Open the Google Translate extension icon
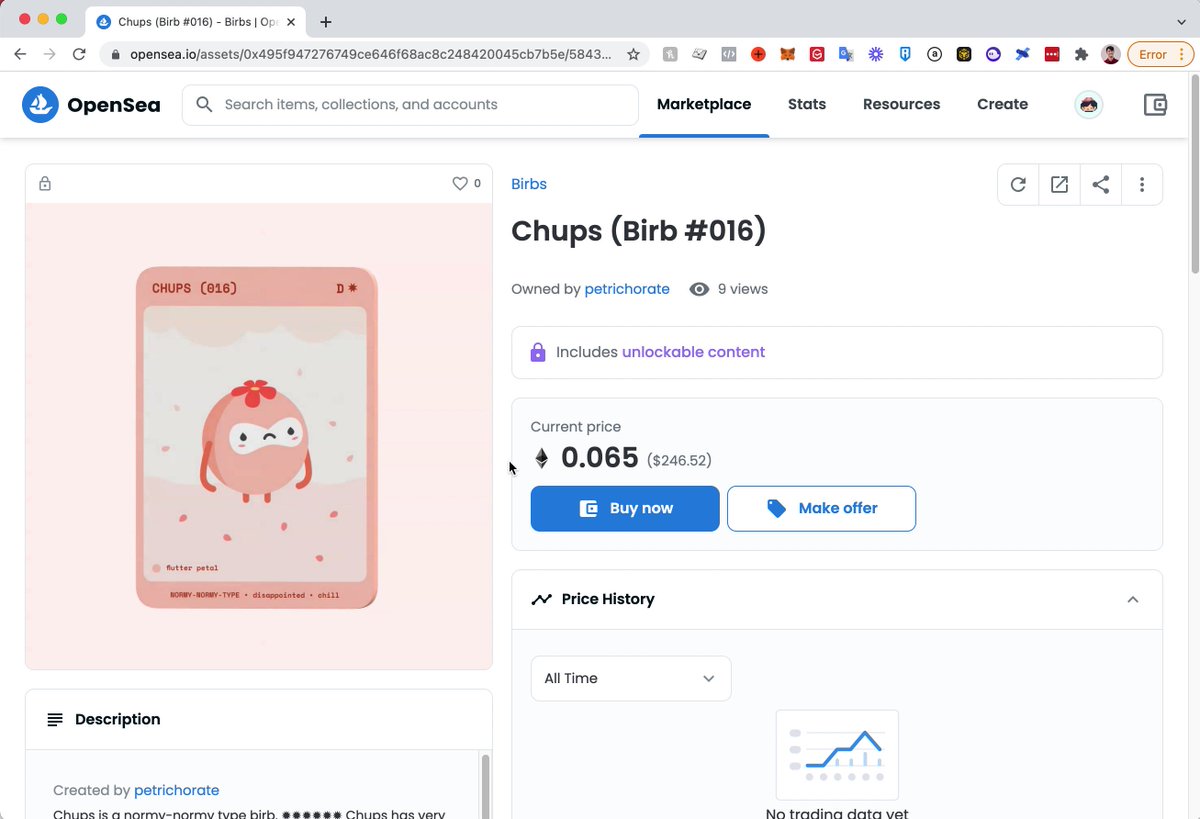 (x=846, y=54)
